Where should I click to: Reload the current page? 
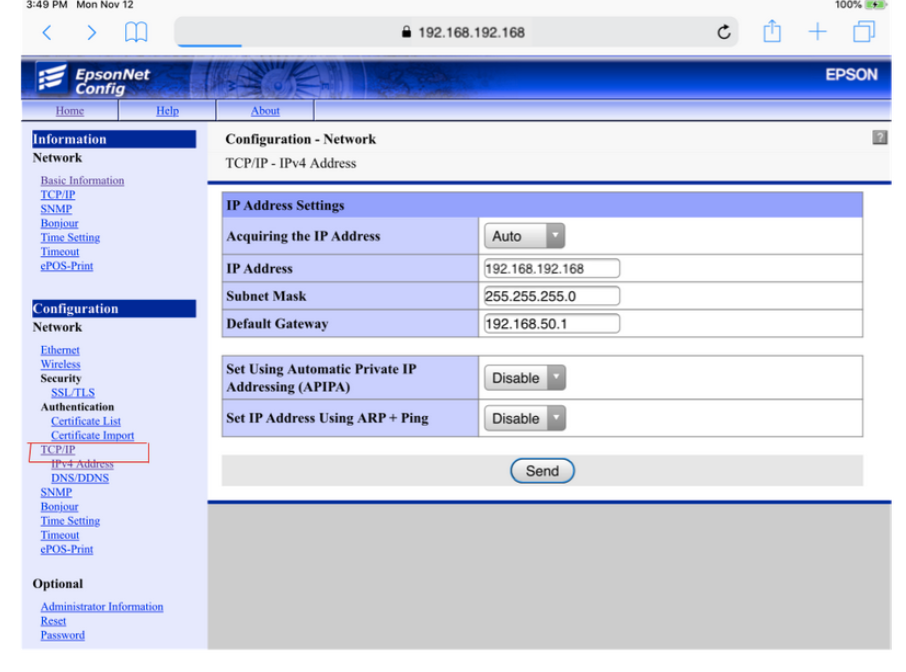[723, 32]
